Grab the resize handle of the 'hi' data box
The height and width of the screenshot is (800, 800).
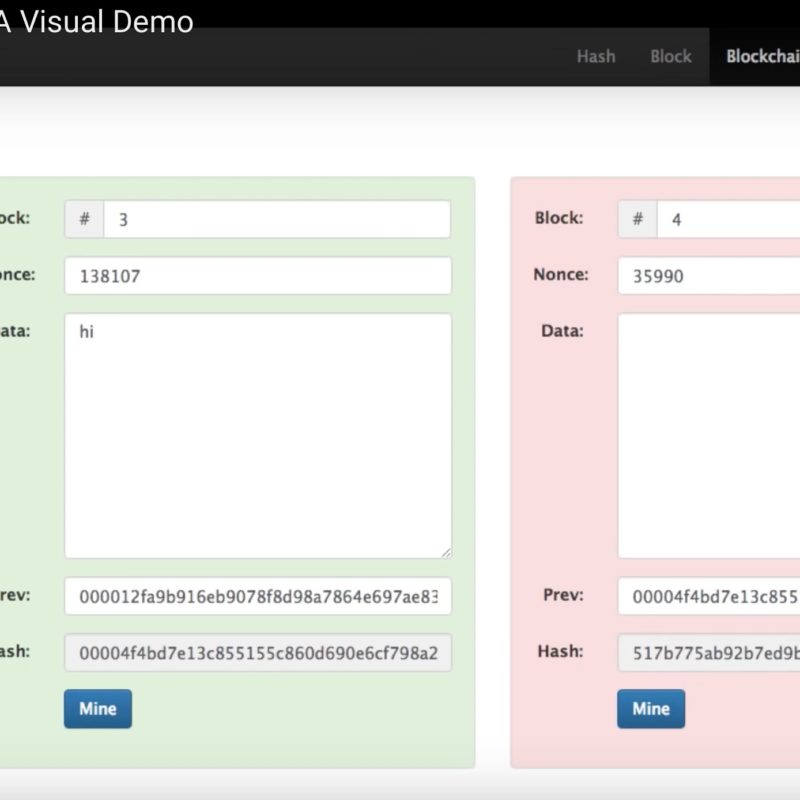445,551
